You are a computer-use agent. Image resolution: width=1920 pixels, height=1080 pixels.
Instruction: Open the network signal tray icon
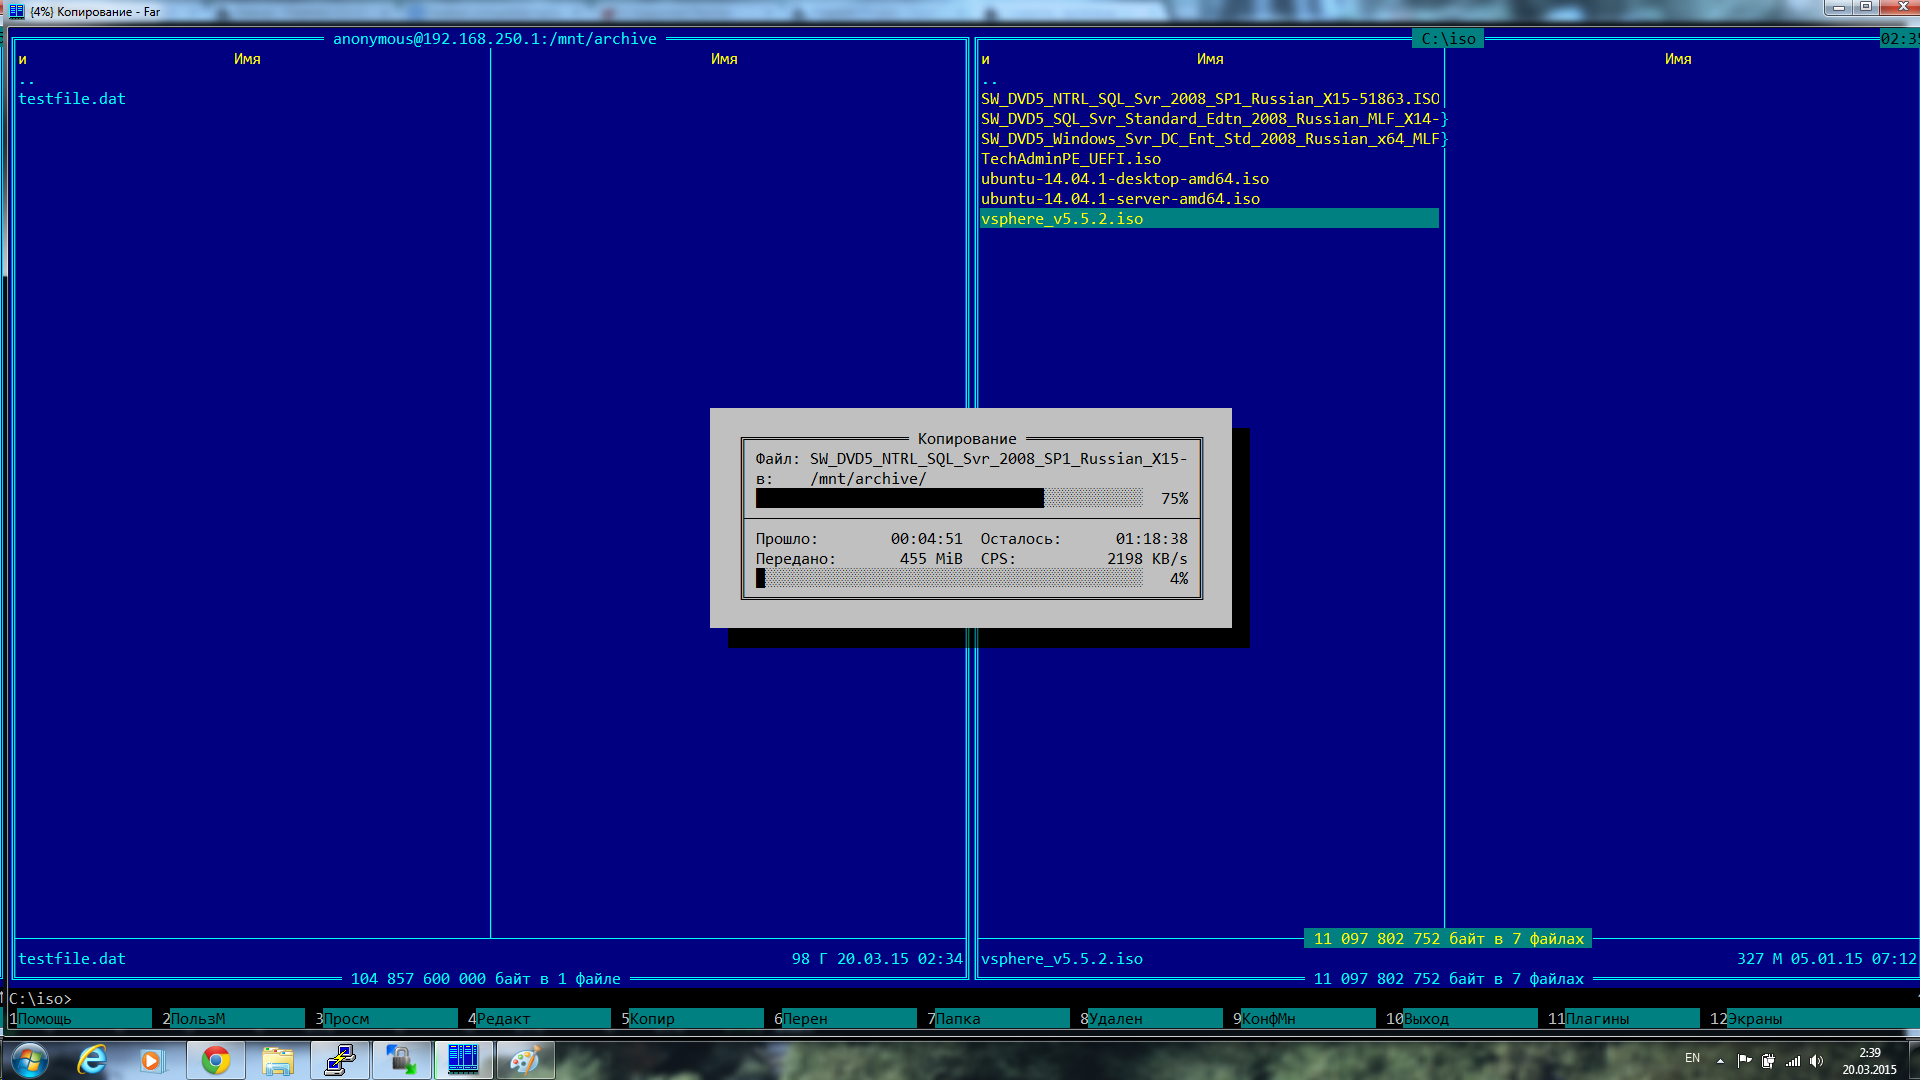(1793, 1060)
